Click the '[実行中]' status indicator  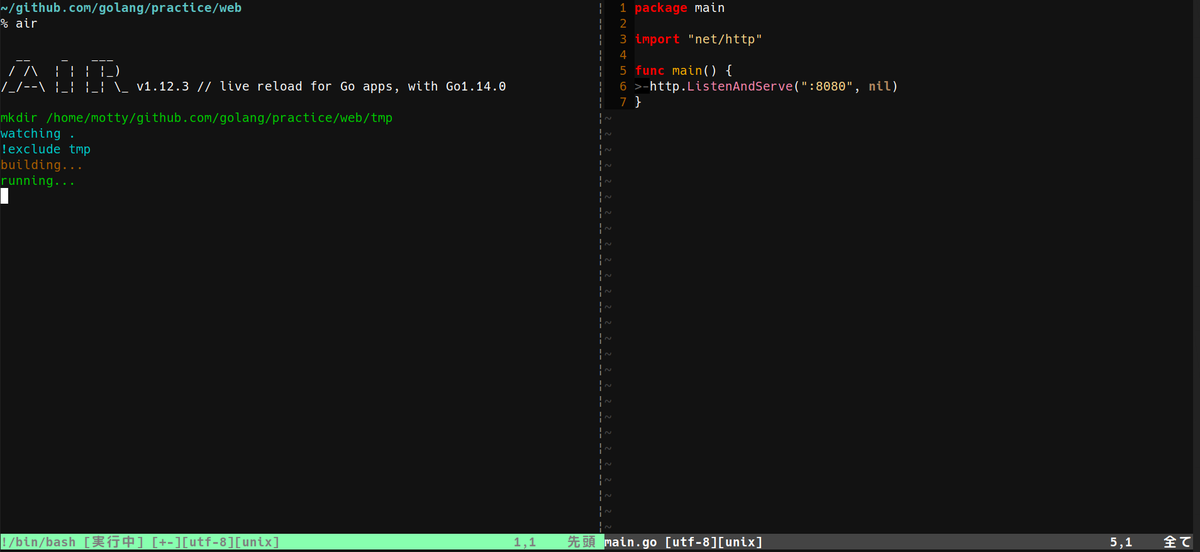click(114, 542)
